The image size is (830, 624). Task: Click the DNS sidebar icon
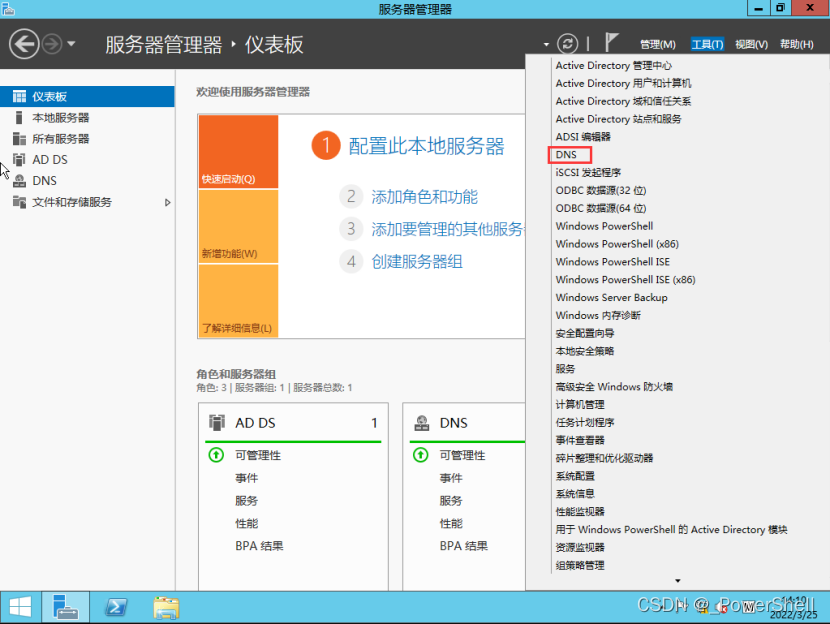19,181
